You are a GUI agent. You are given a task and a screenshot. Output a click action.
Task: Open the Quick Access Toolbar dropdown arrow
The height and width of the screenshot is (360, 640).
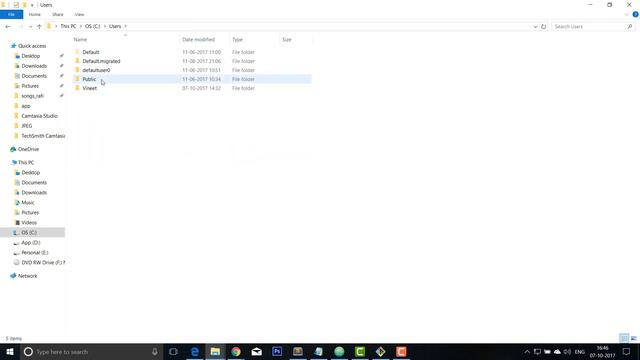point(32,5)
